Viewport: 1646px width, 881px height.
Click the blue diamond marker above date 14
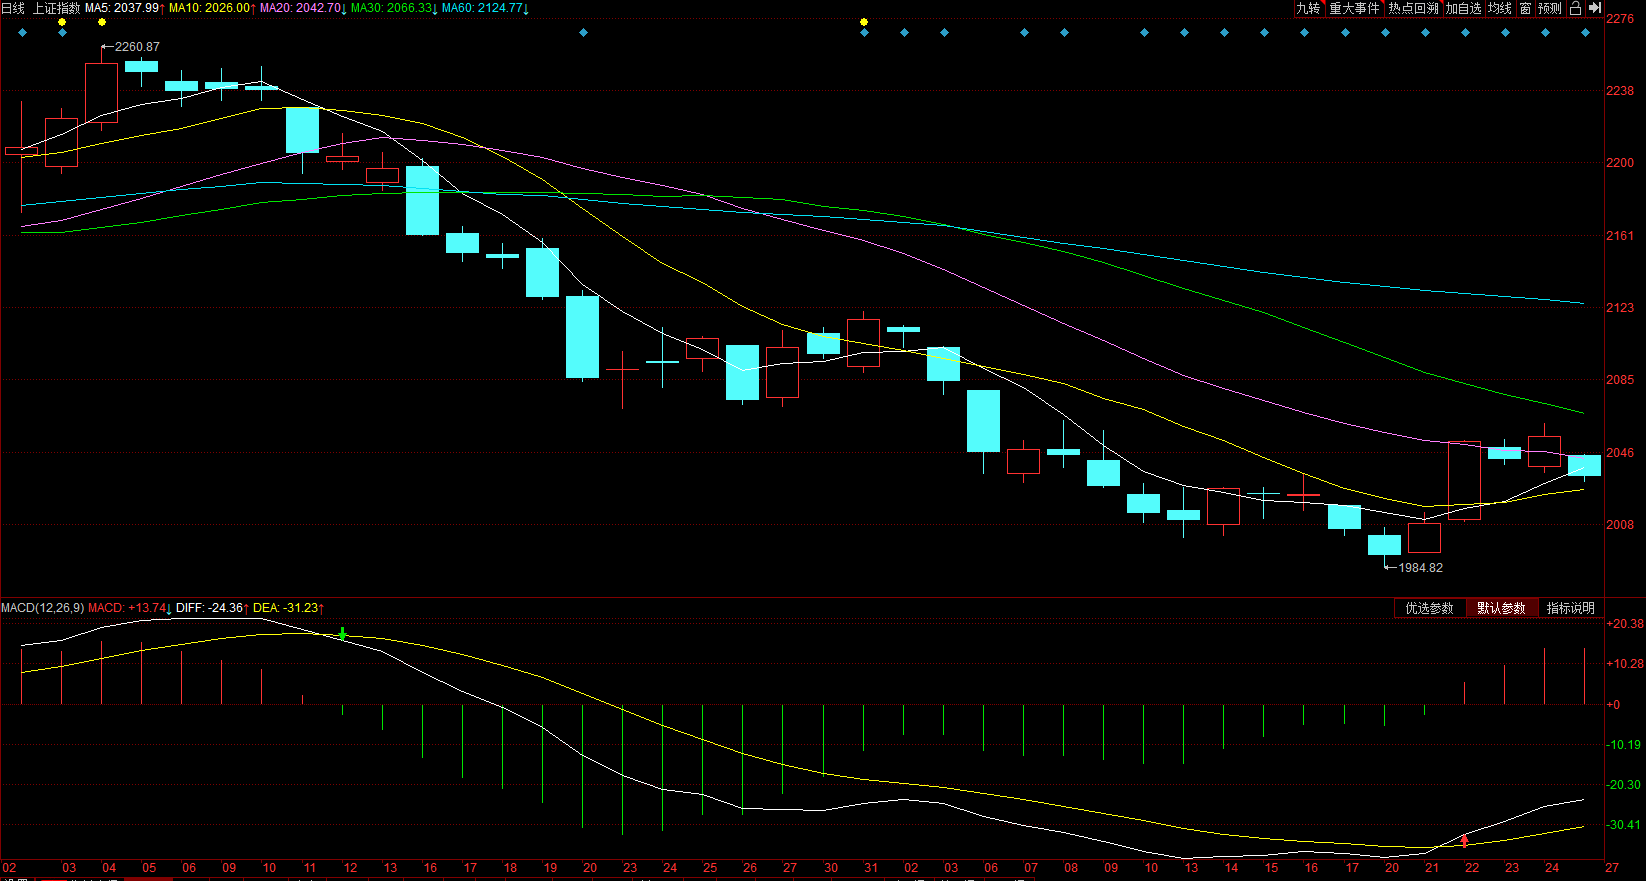pos(1224,33)
